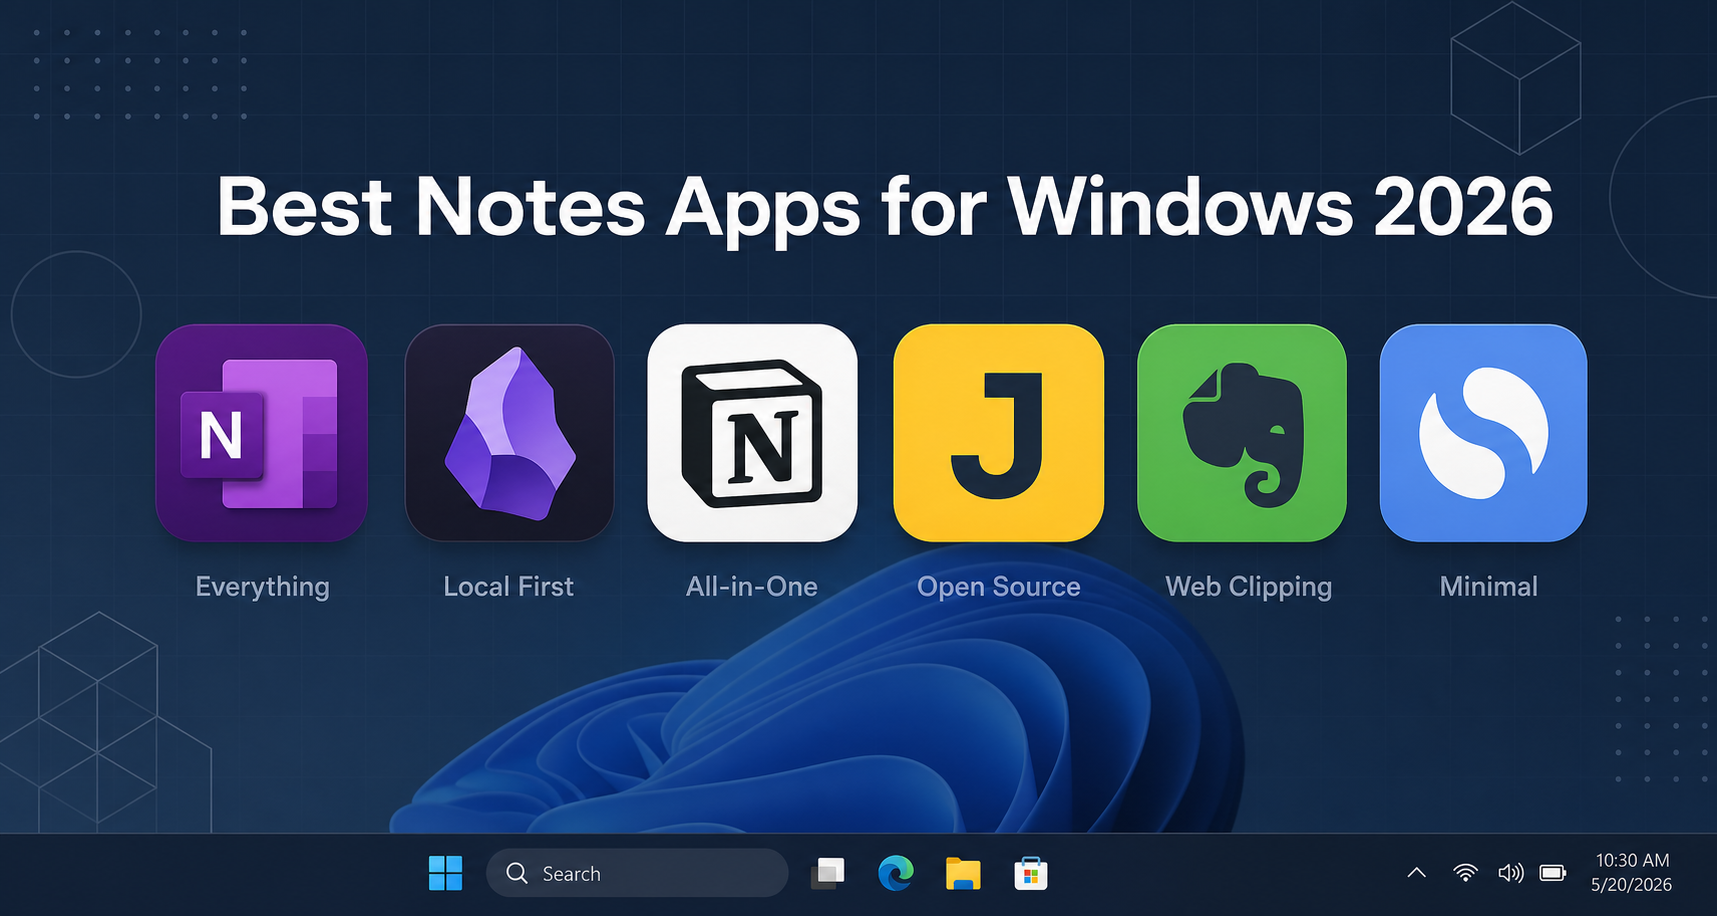1717x916 pixels.
Task: Launch the Notion app icon
Action: pyautogui.click(x=752, y=433)
